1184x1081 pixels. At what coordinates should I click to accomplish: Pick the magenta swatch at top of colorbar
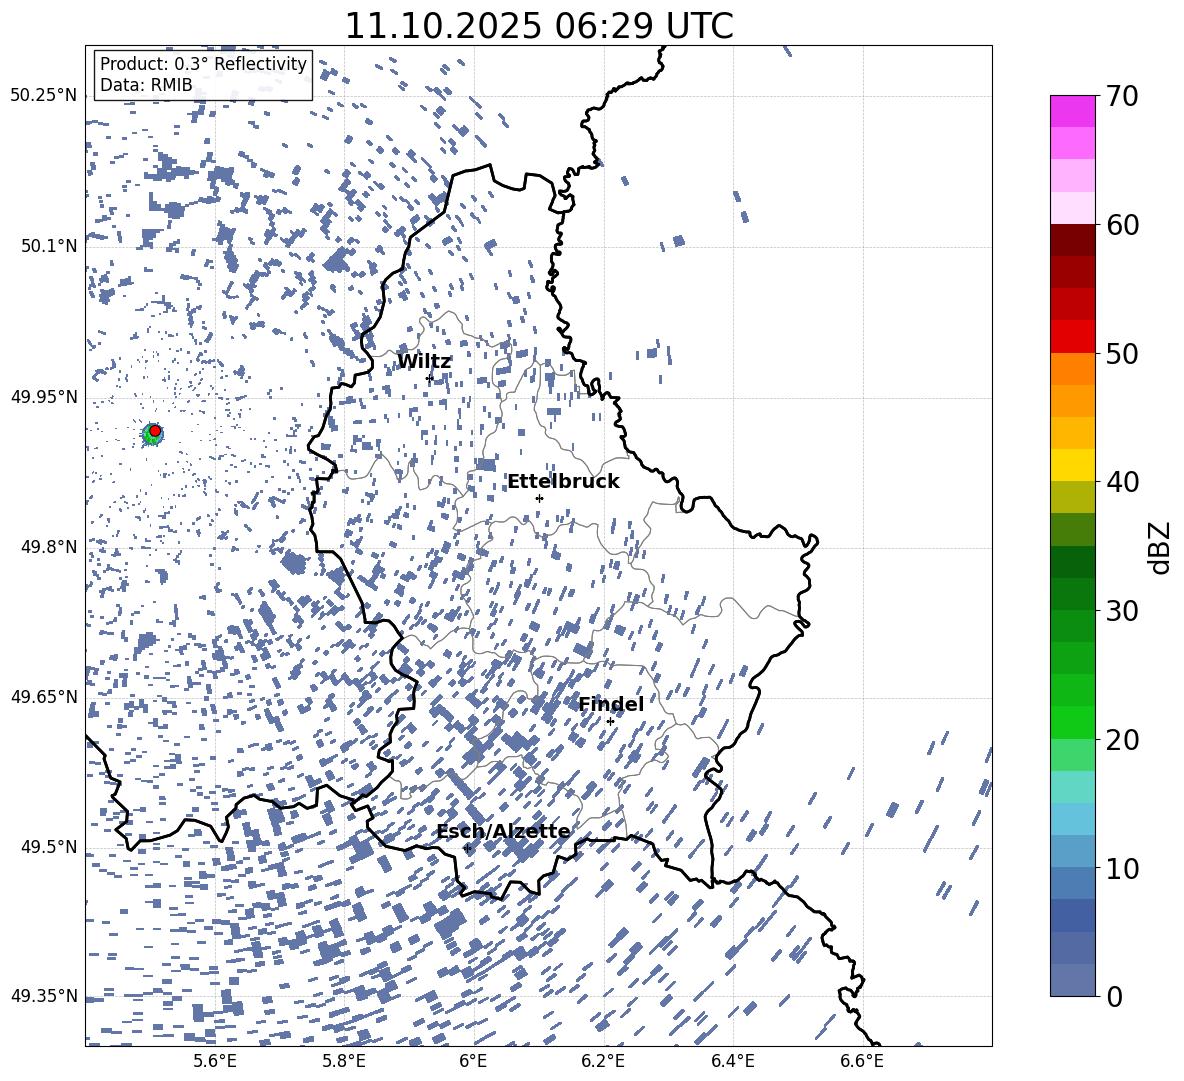[1072, 111]
